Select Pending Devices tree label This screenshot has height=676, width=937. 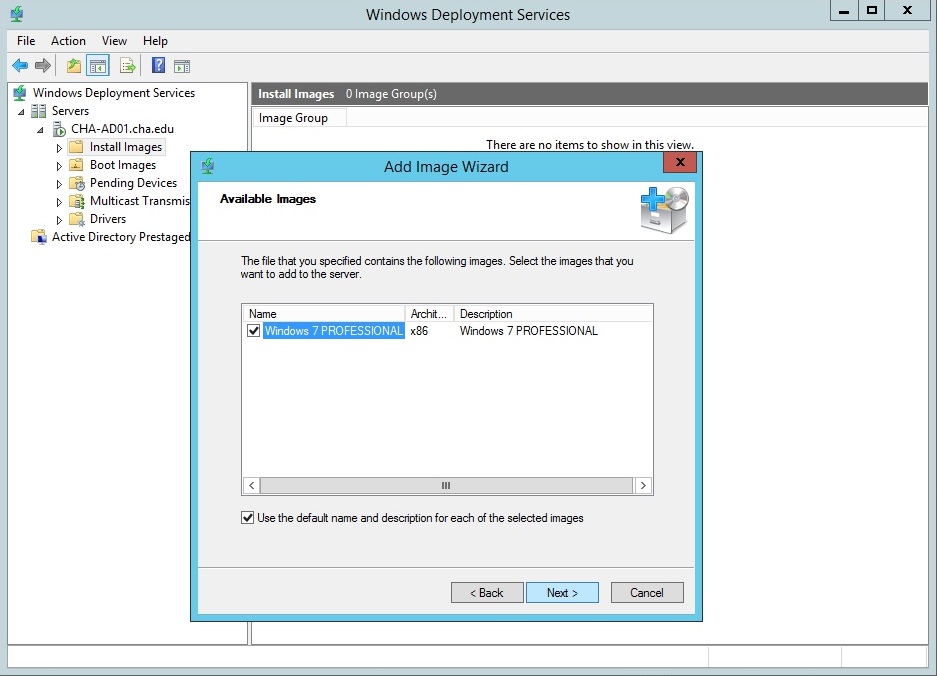[x=133, y=183]
